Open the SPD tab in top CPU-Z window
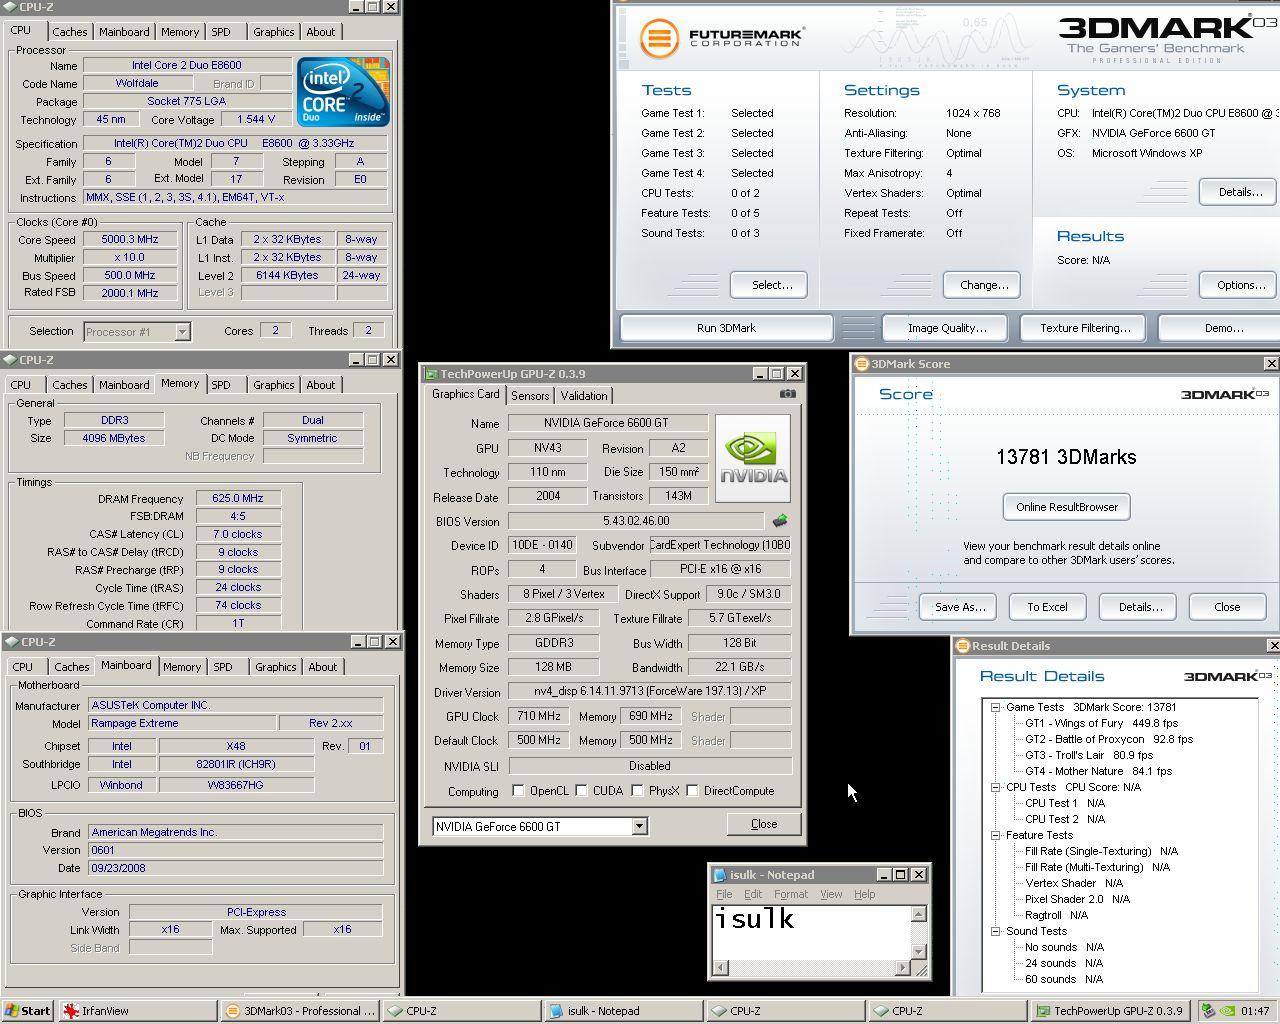1280x1024 pixels. pos(221,32)
